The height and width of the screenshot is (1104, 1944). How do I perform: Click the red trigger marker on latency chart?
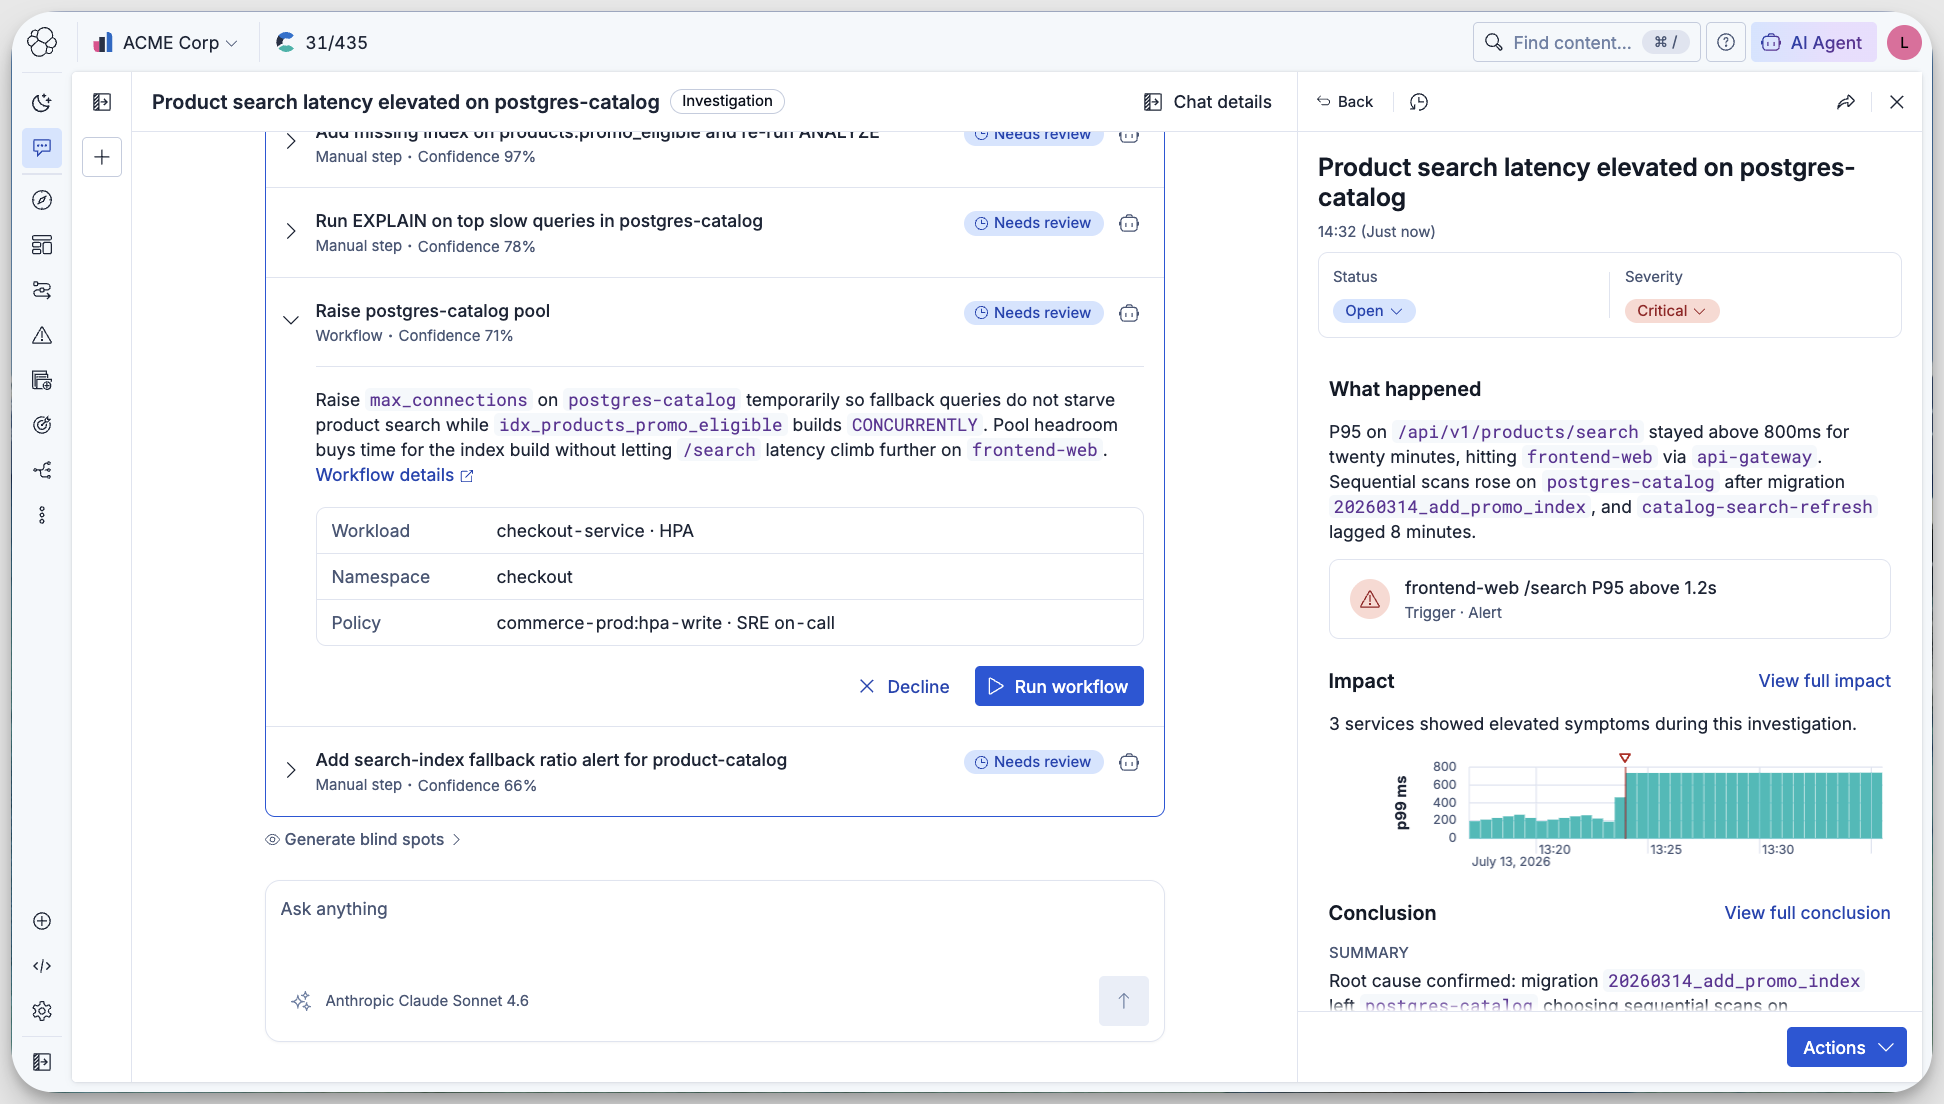coord(1625,758)
